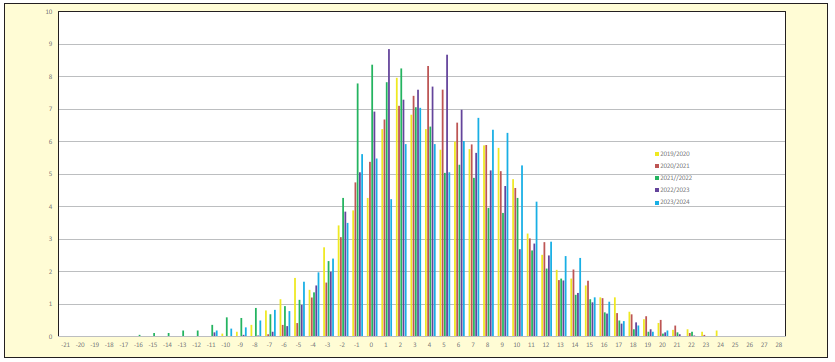835x362 pixels.
Task: Click the green 2021//2022 legend swatch
Action: pos(657,178)
